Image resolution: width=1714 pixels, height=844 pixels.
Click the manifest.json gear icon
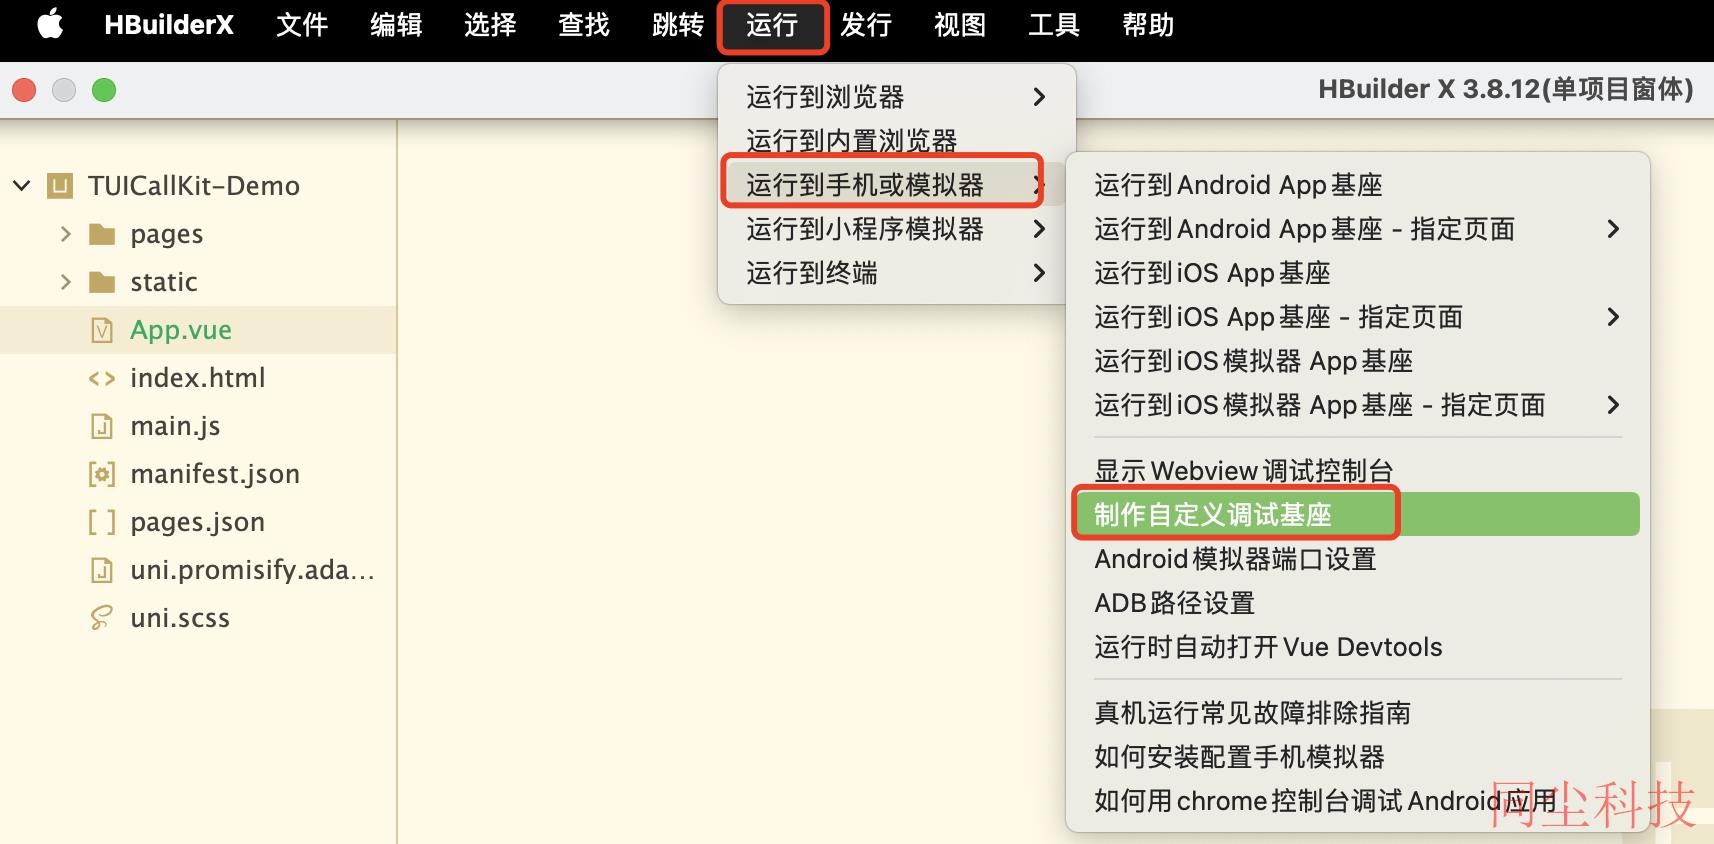pos(102,474)
